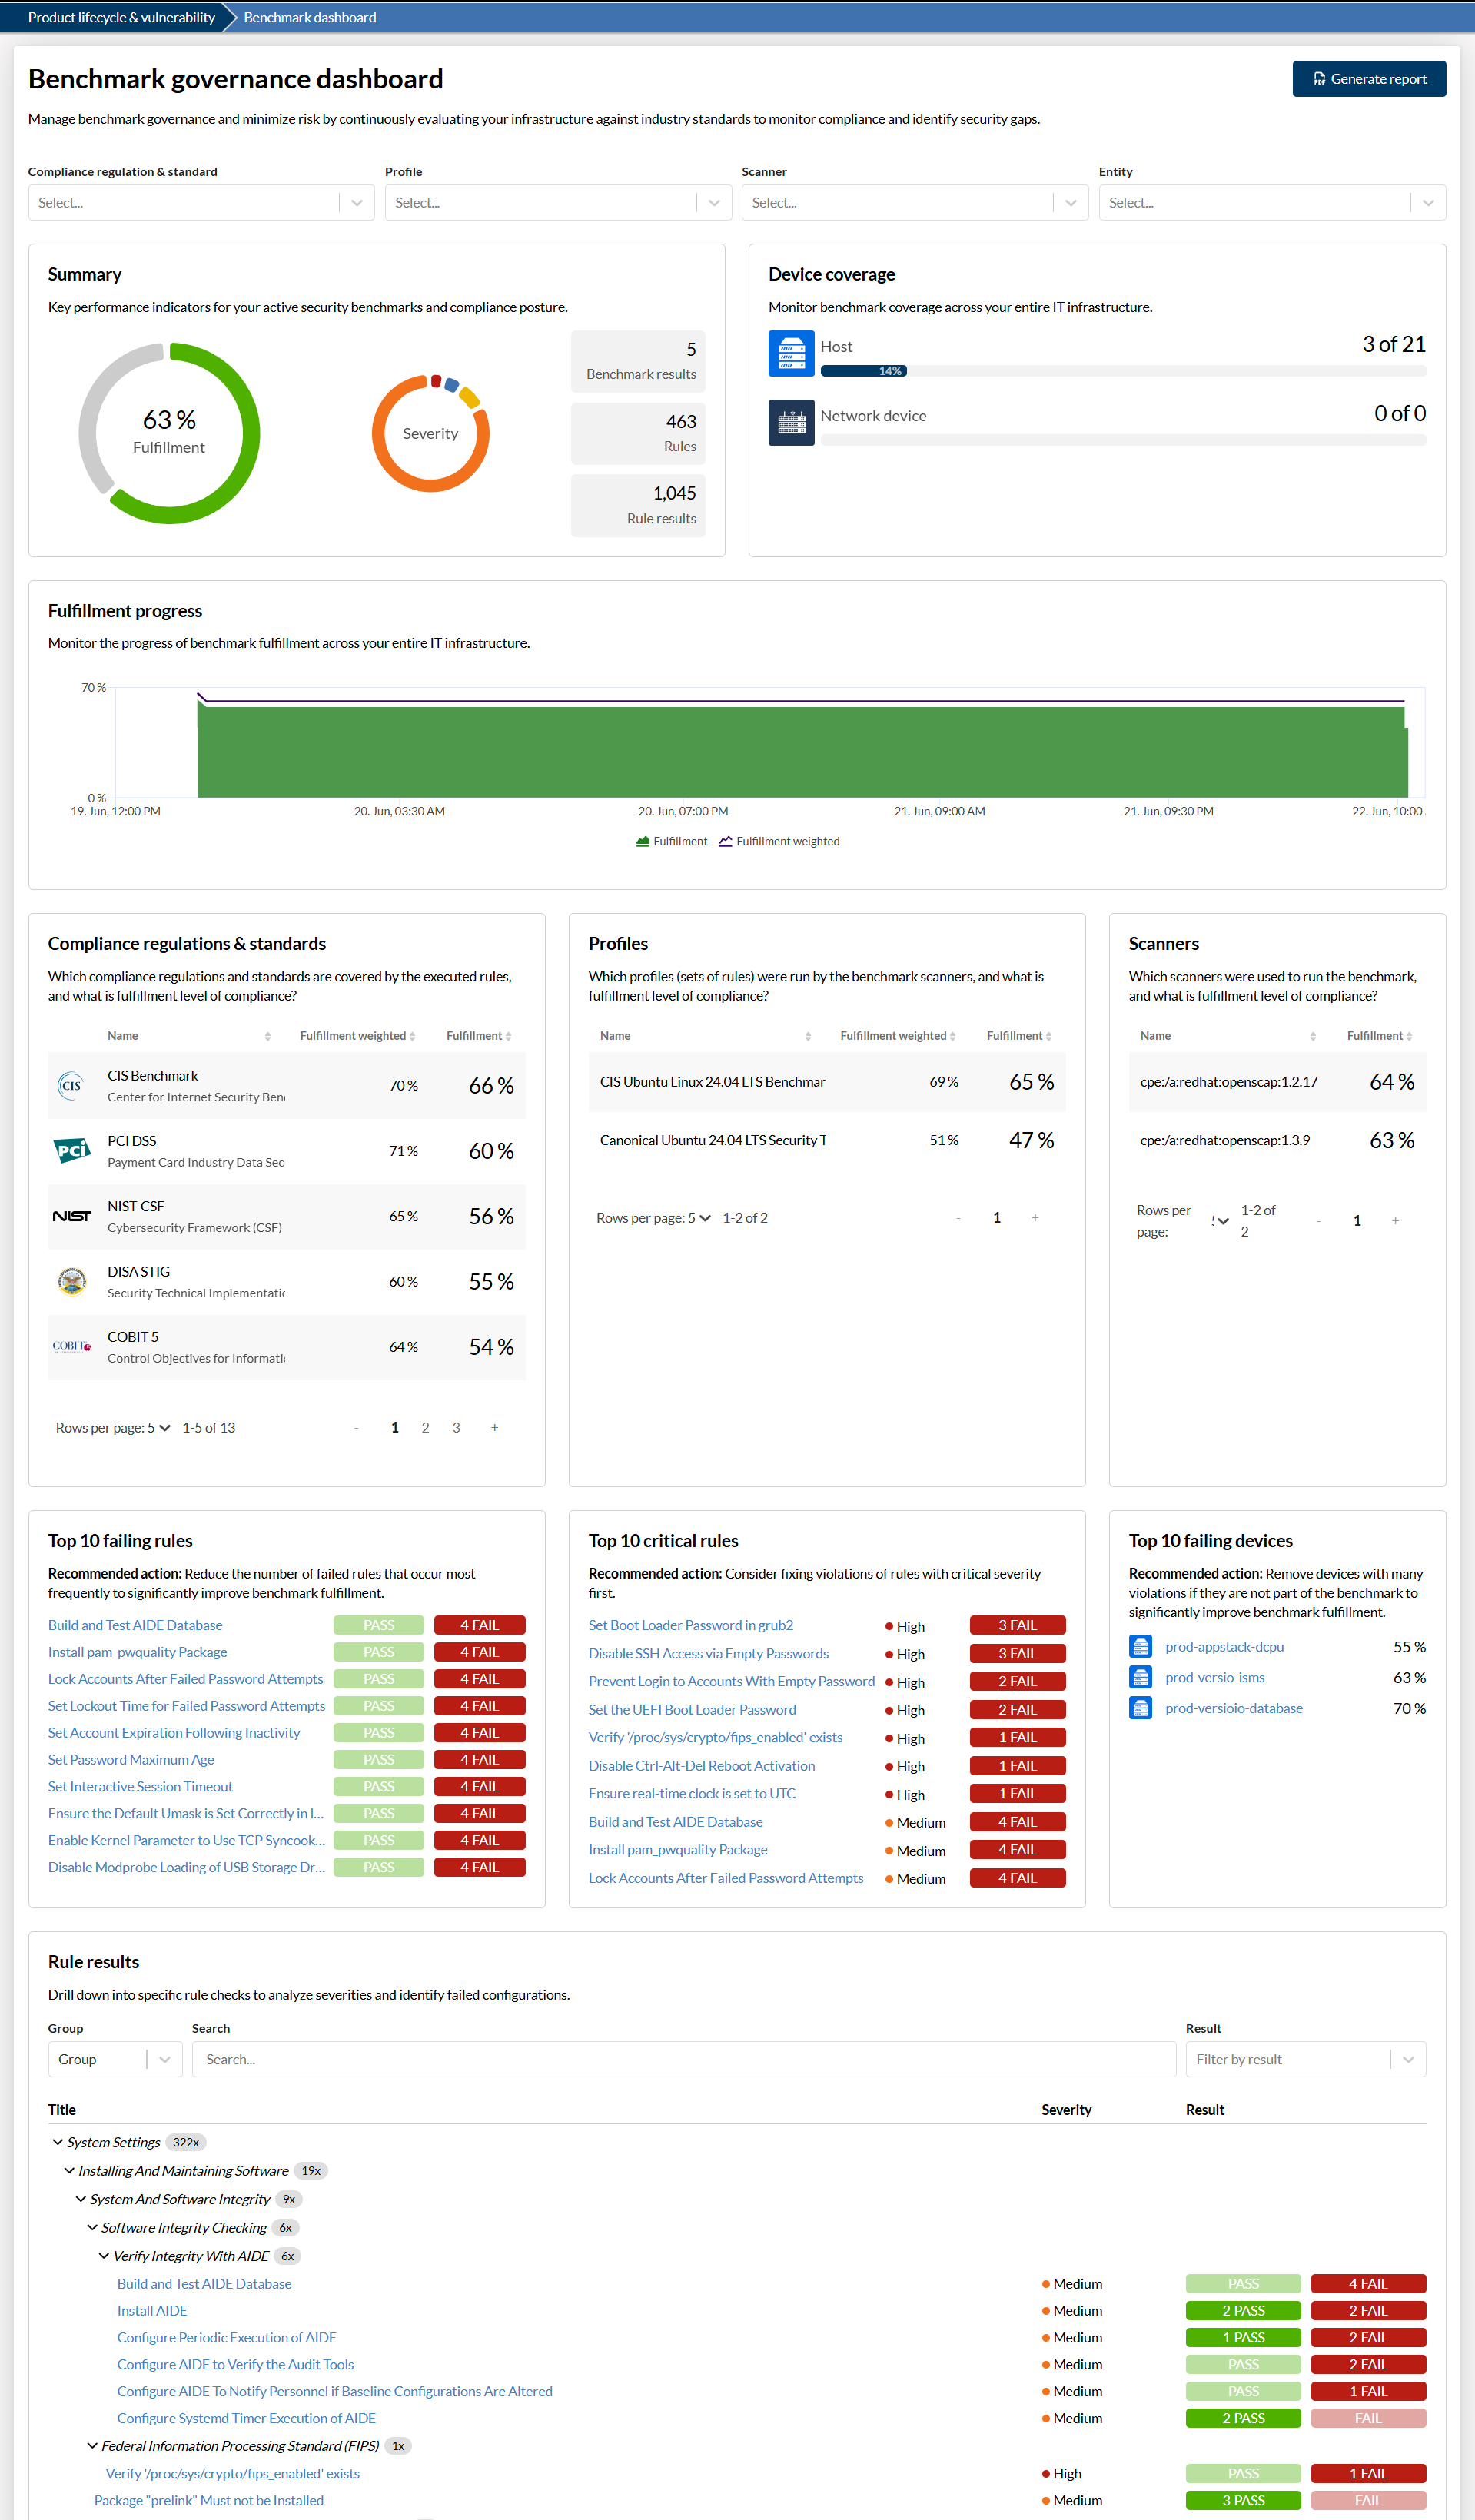Click device icon beside prod-versio-isms
This screenshot has height=2520, width=1475.
coord(1140,1677)
